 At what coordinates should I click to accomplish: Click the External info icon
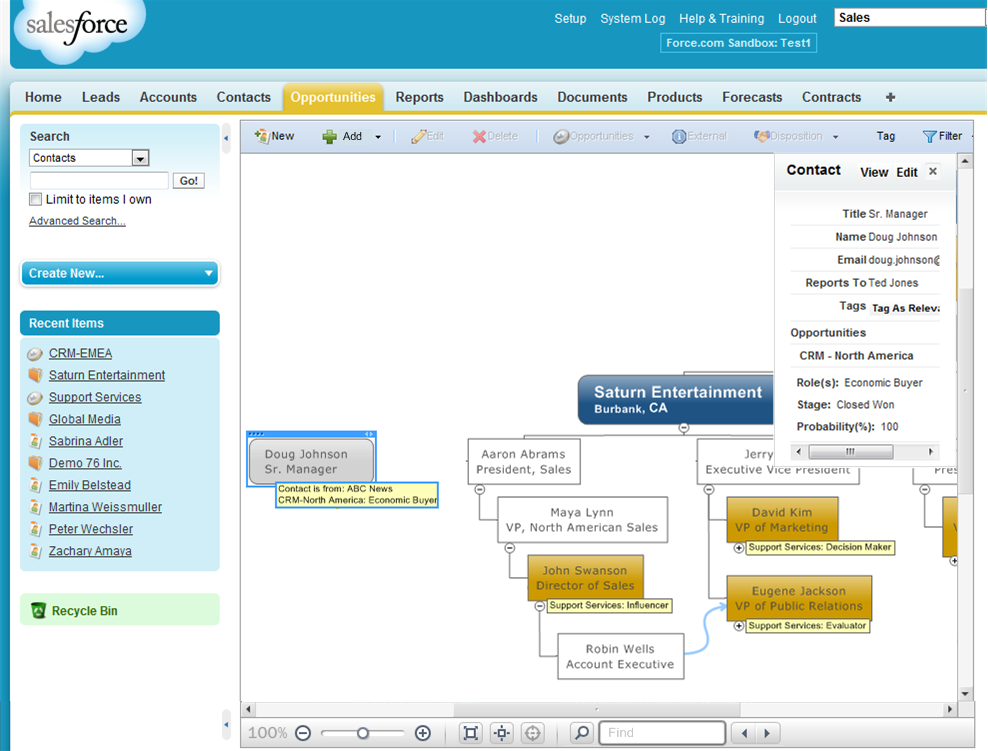pyautogui.click(x=679, y=136)
